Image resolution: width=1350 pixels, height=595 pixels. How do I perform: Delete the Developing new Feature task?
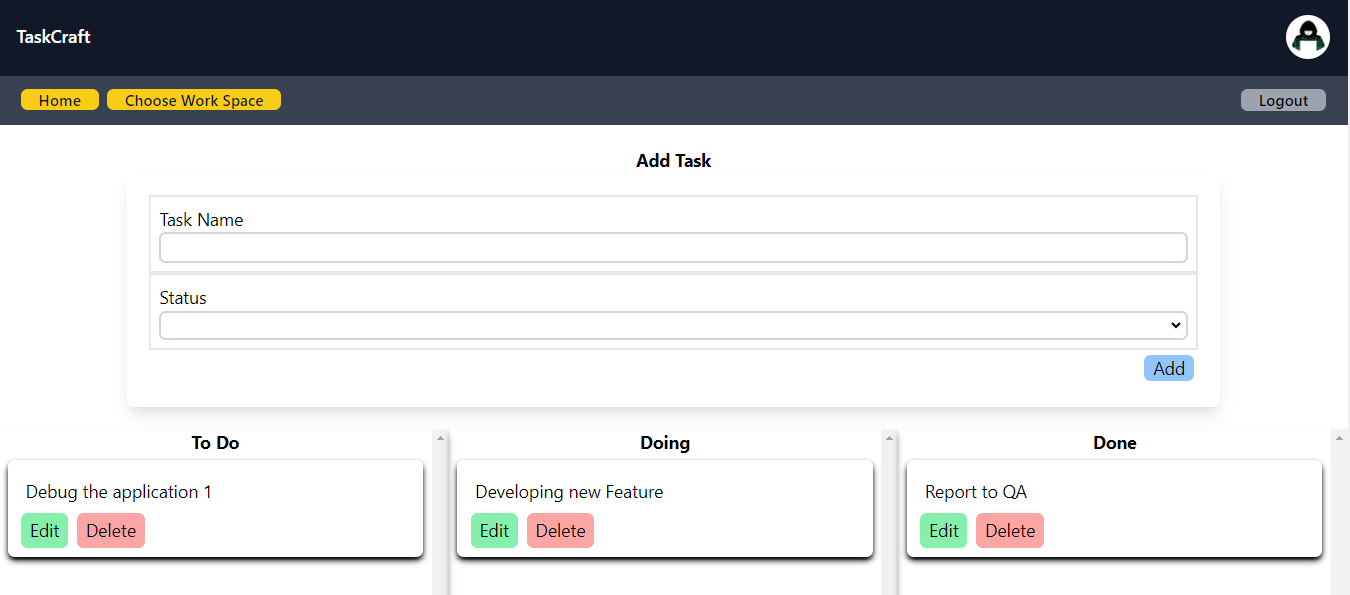pos(560,531)
